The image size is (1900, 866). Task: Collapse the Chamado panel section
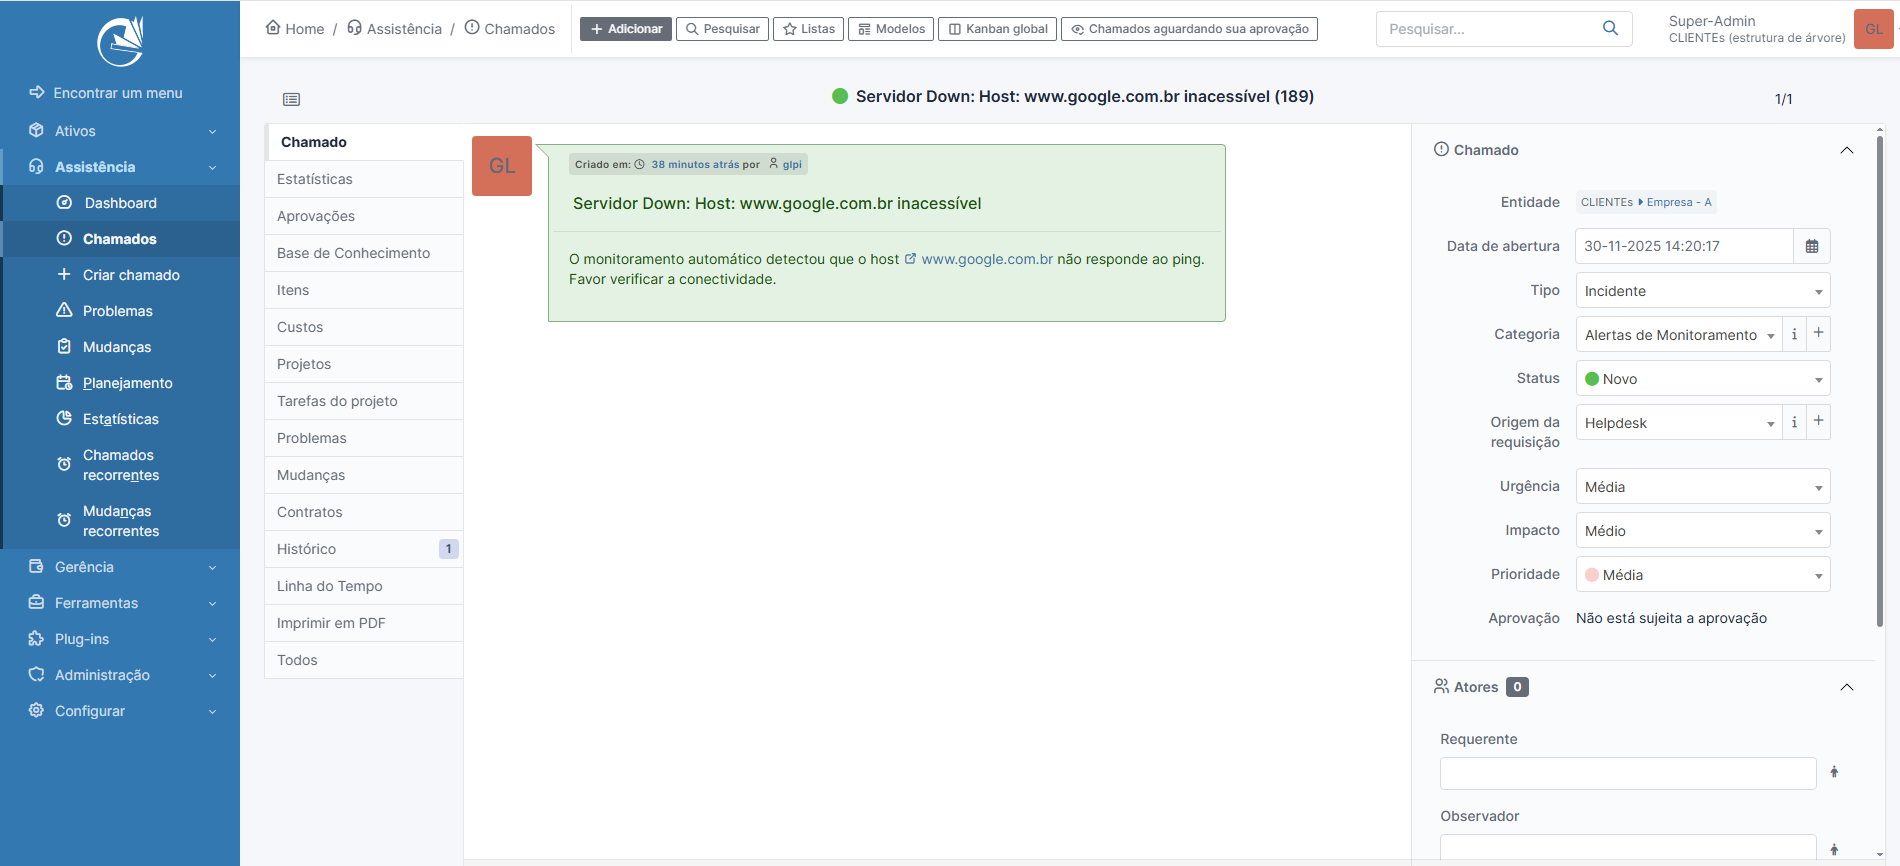pyautogui.click(x=1846, y=150)
